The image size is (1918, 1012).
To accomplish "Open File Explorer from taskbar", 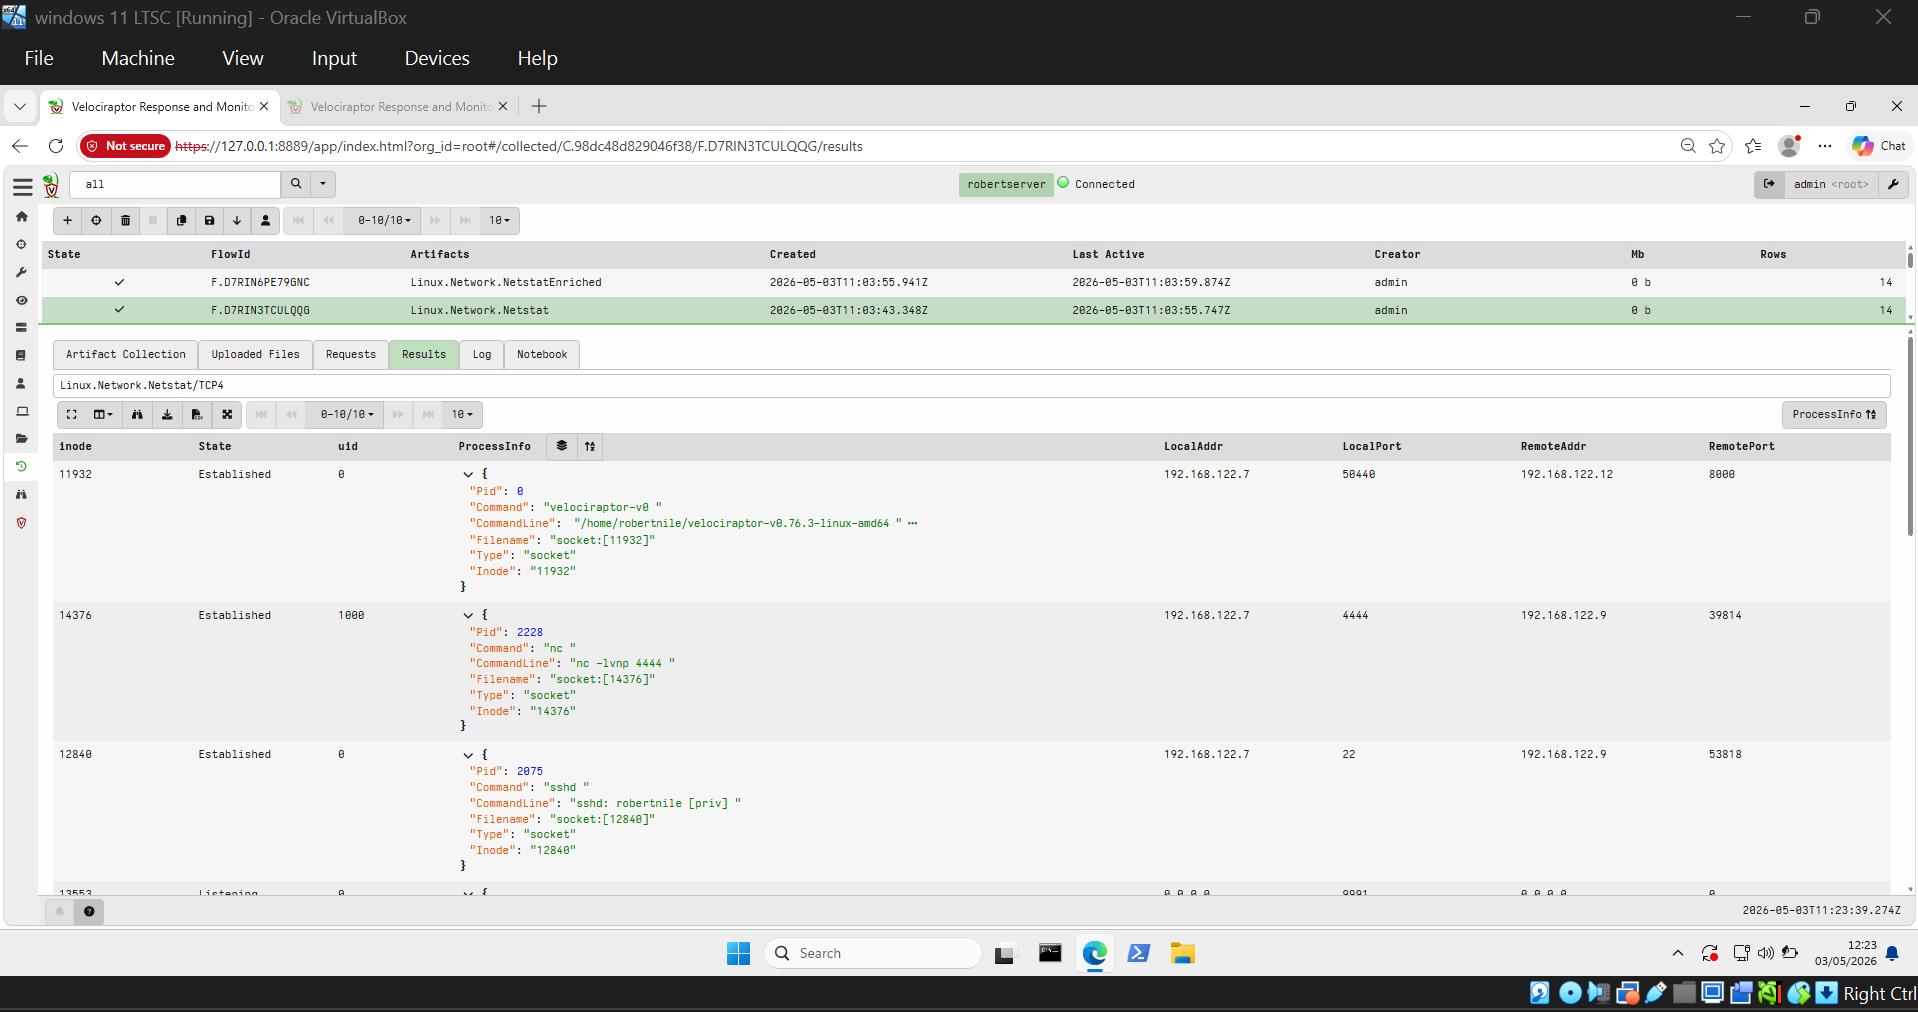I will tap(1183, 953).
